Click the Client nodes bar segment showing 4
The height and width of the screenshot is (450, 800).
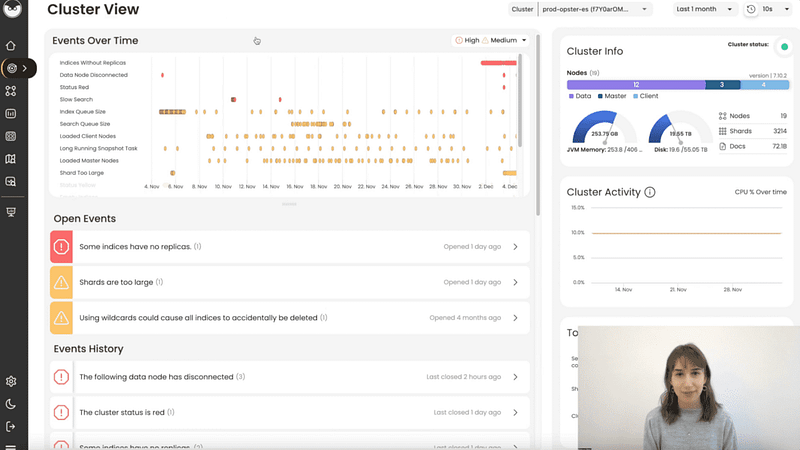(764, 85)
